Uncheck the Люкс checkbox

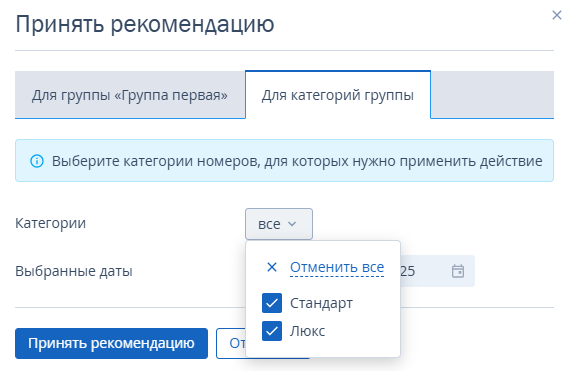point(272,331)
